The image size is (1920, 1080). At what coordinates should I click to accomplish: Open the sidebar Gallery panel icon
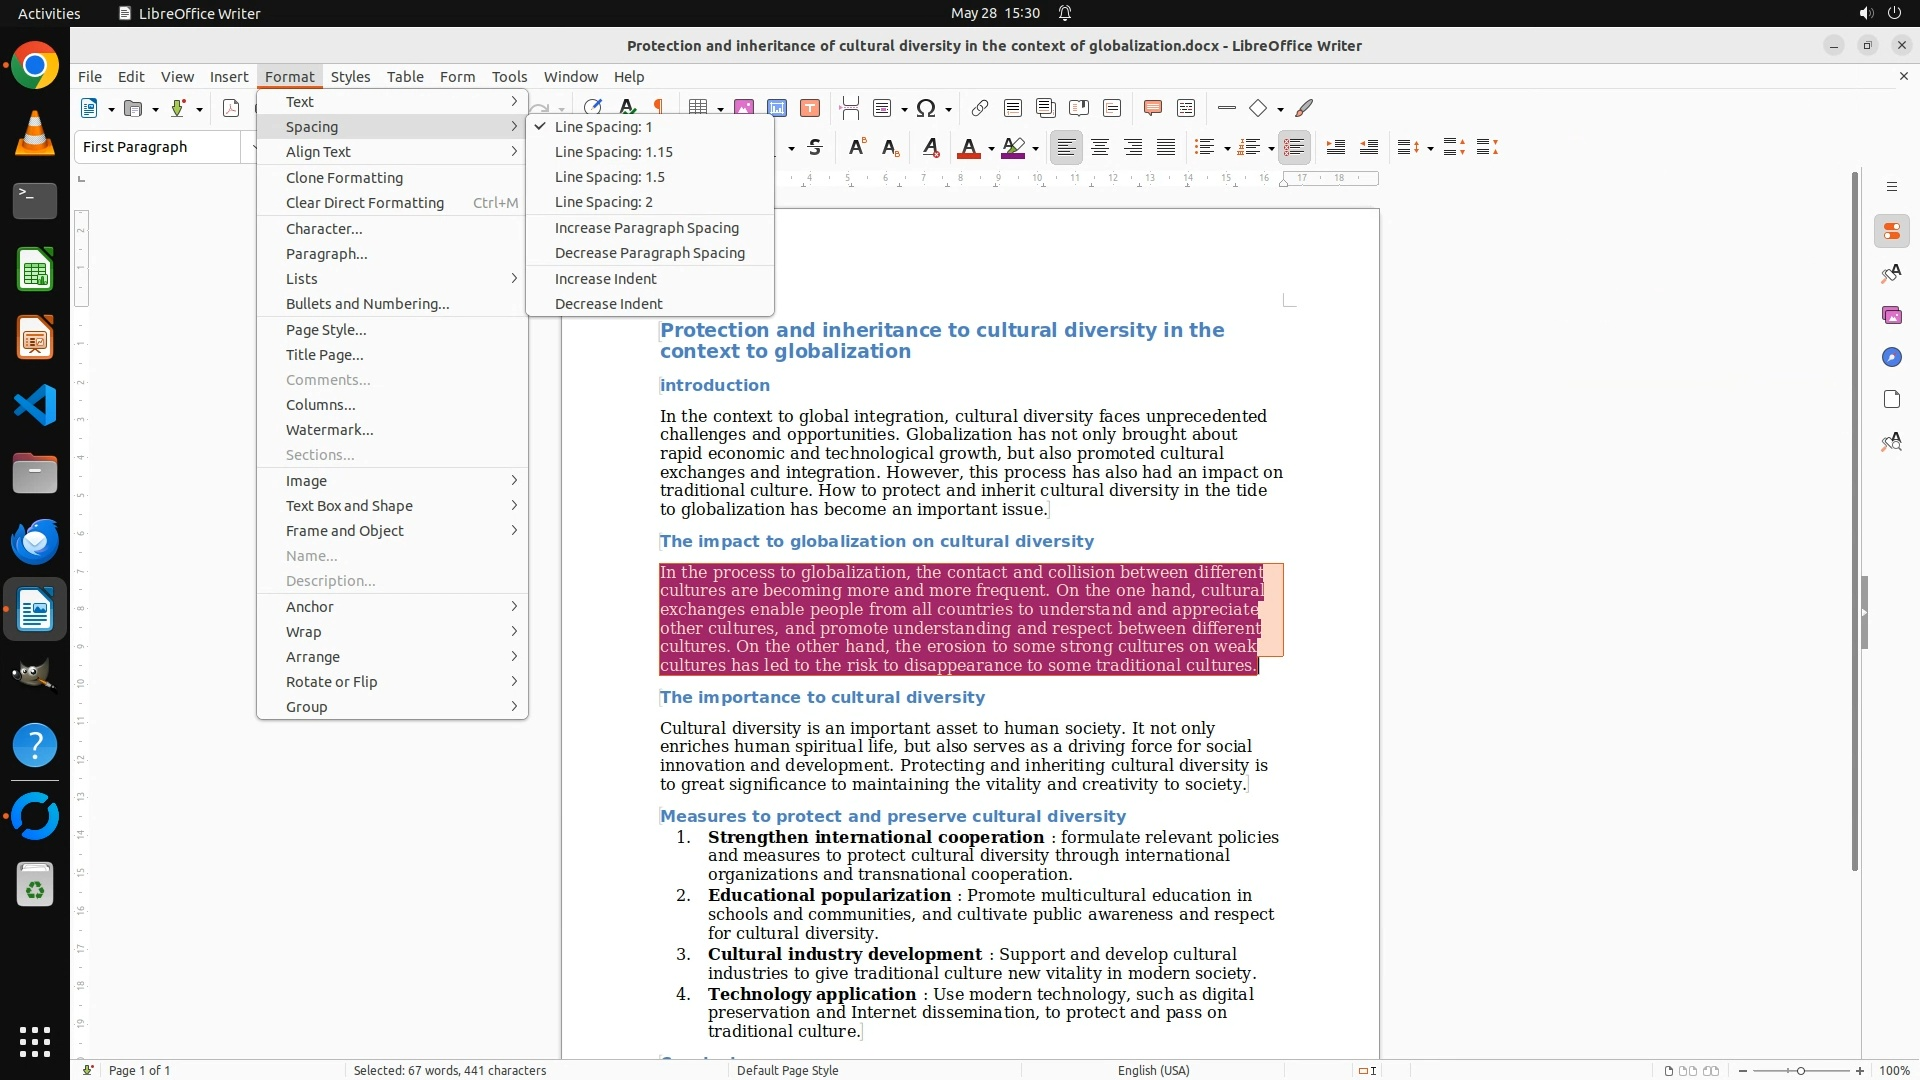point(1891,315)
